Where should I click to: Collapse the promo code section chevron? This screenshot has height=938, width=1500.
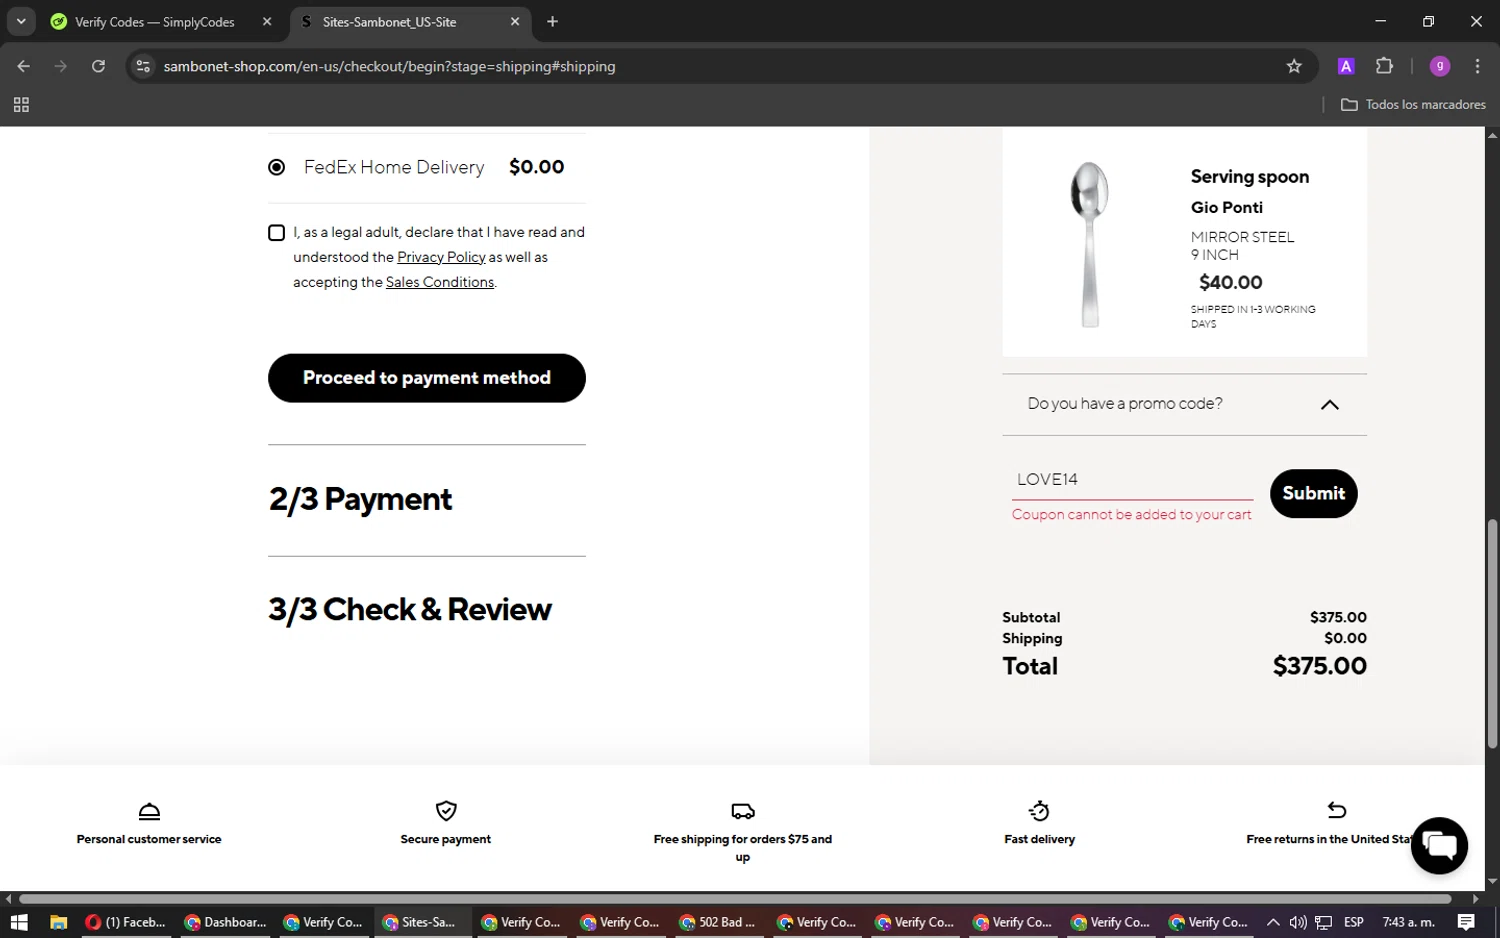(1329, 405)
